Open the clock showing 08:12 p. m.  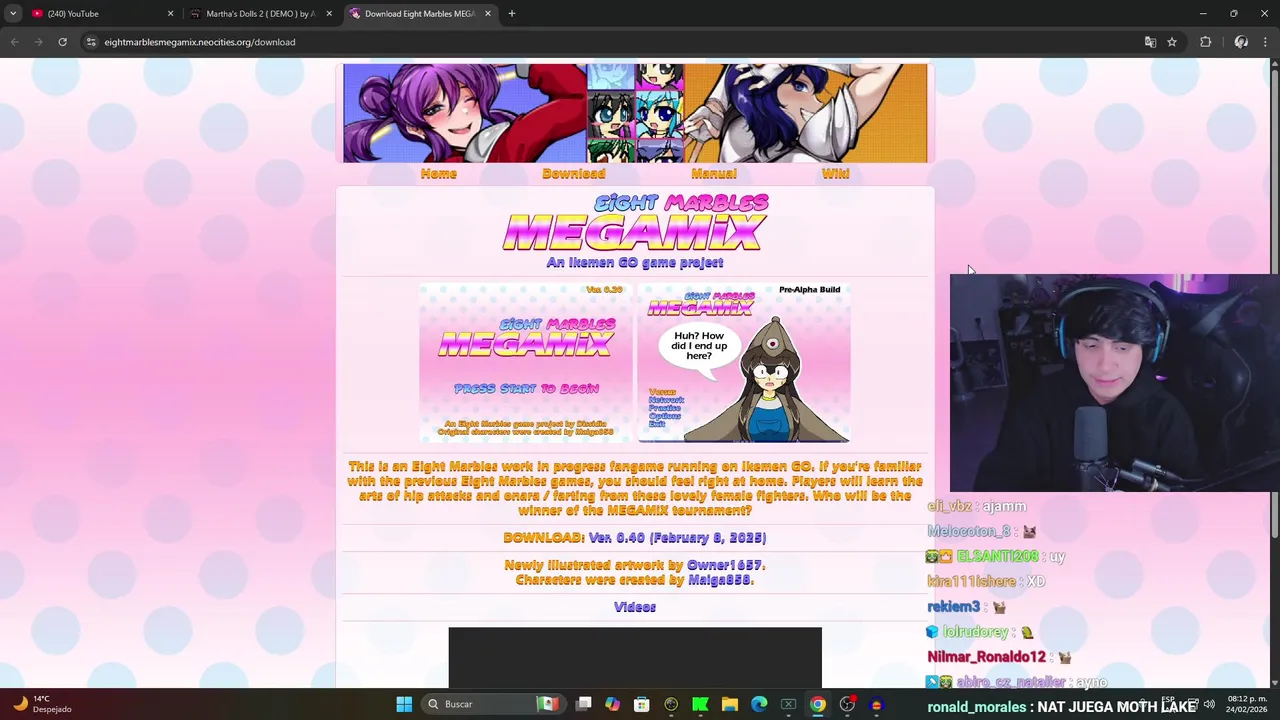(1246, 704)
